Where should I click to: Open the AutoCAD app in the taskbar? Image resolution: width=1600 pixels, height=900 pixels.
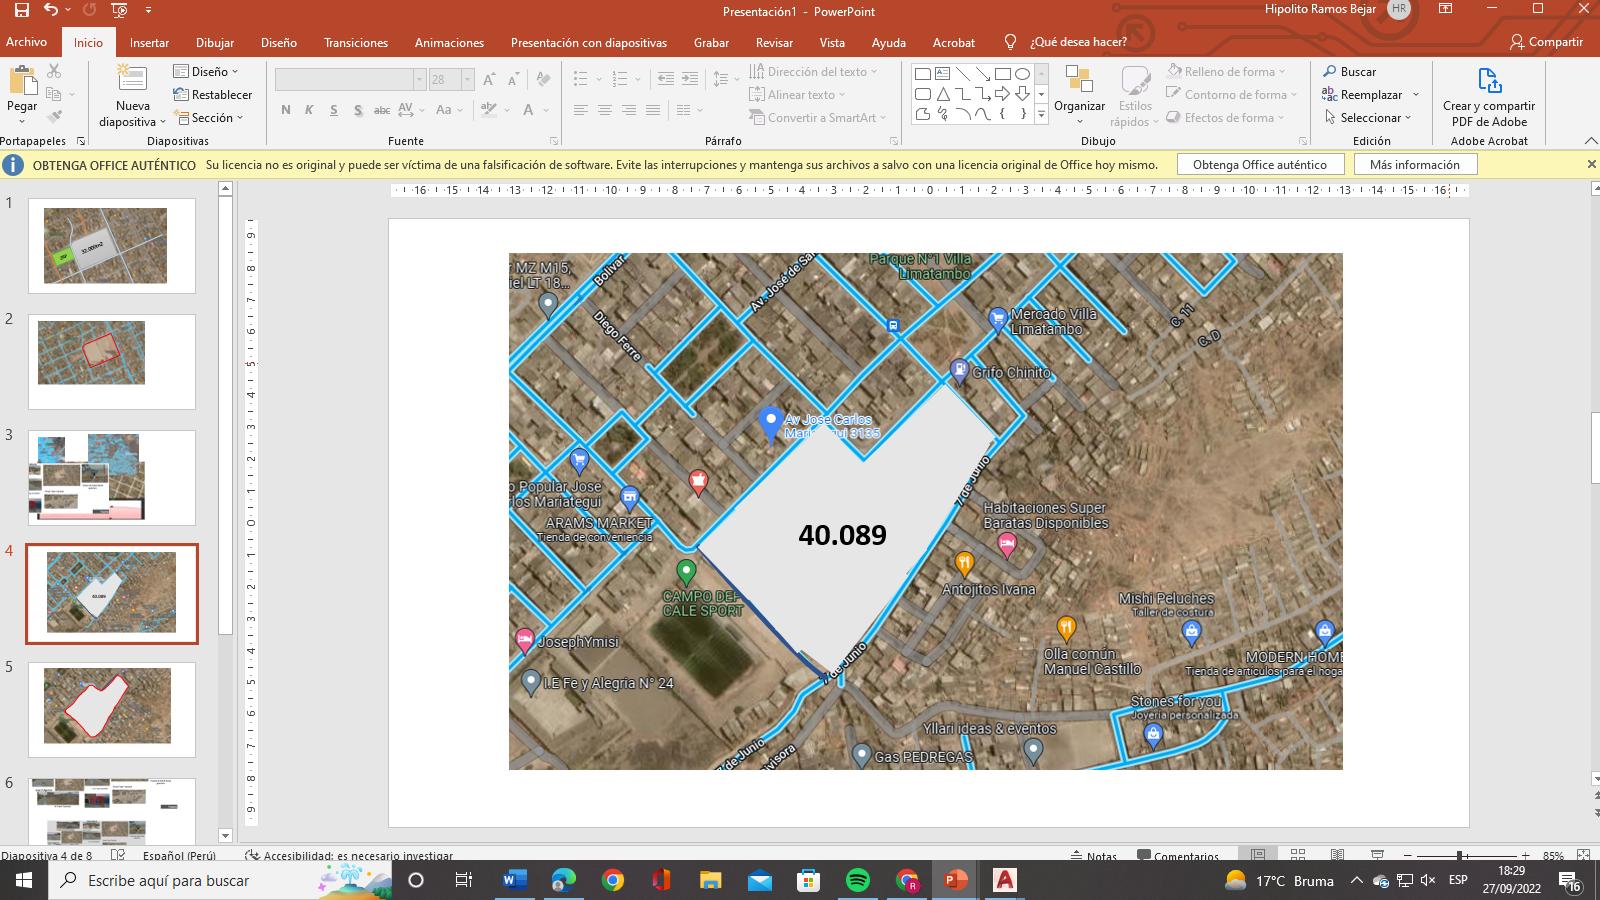point(1004,880)
